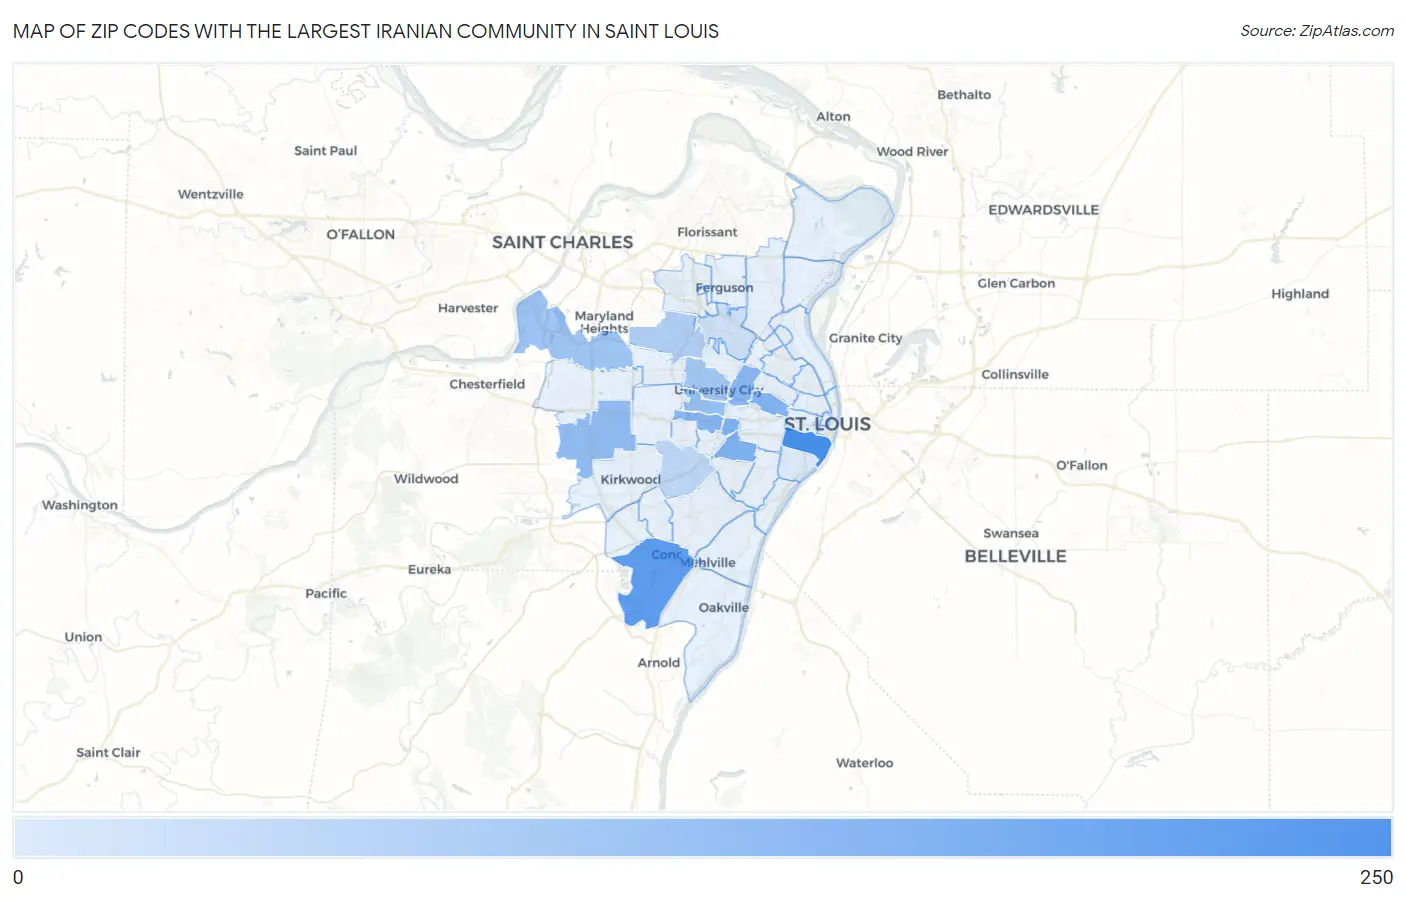Click the Oakville map label
1406x899 pixels.
[x=723, y=608]
